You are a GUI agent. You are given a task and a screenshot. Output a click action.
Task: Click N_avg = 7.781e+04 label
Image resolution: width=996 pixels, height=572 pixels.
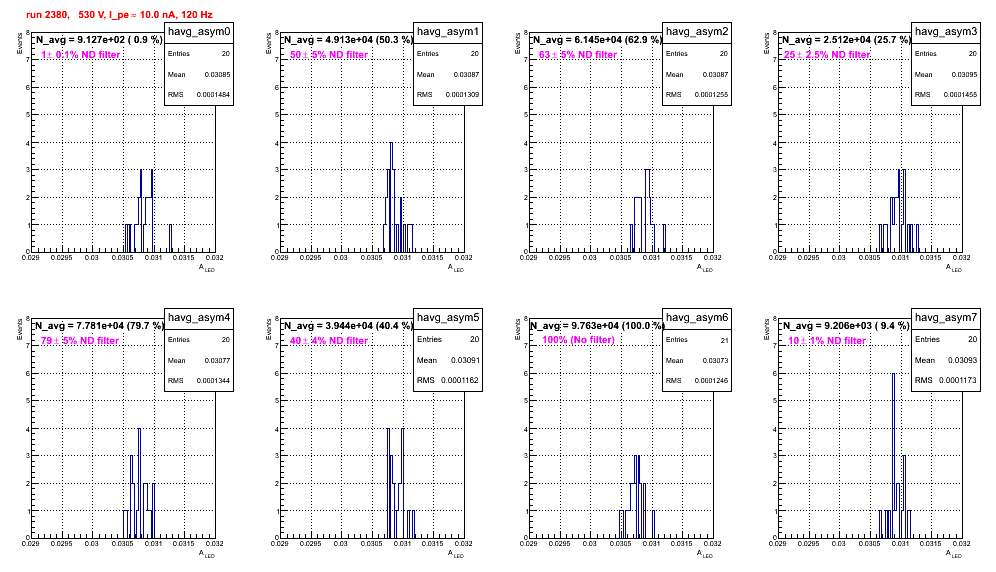click(99, 325)
